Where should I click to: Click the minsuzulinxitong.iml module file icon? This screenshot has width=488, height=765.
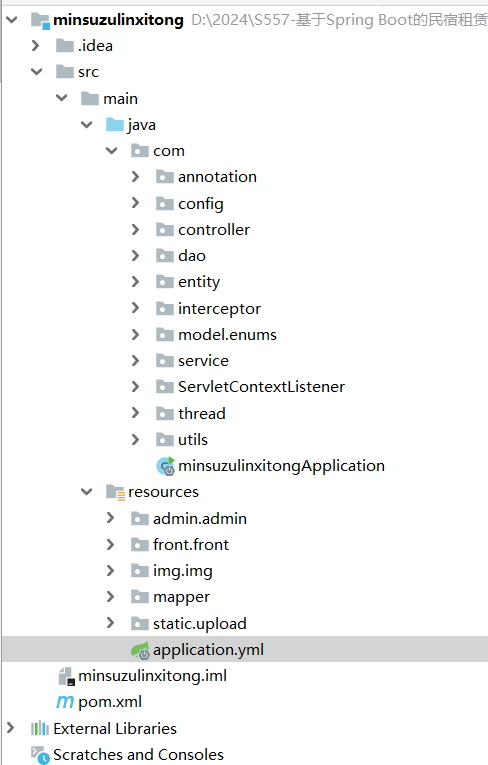[66, 676]
